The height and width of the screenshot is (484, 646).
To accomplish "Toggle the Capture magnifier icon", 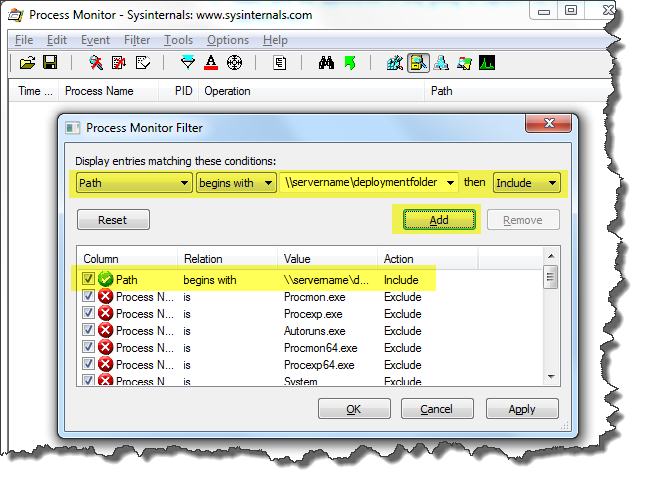I will coord(96,63).
